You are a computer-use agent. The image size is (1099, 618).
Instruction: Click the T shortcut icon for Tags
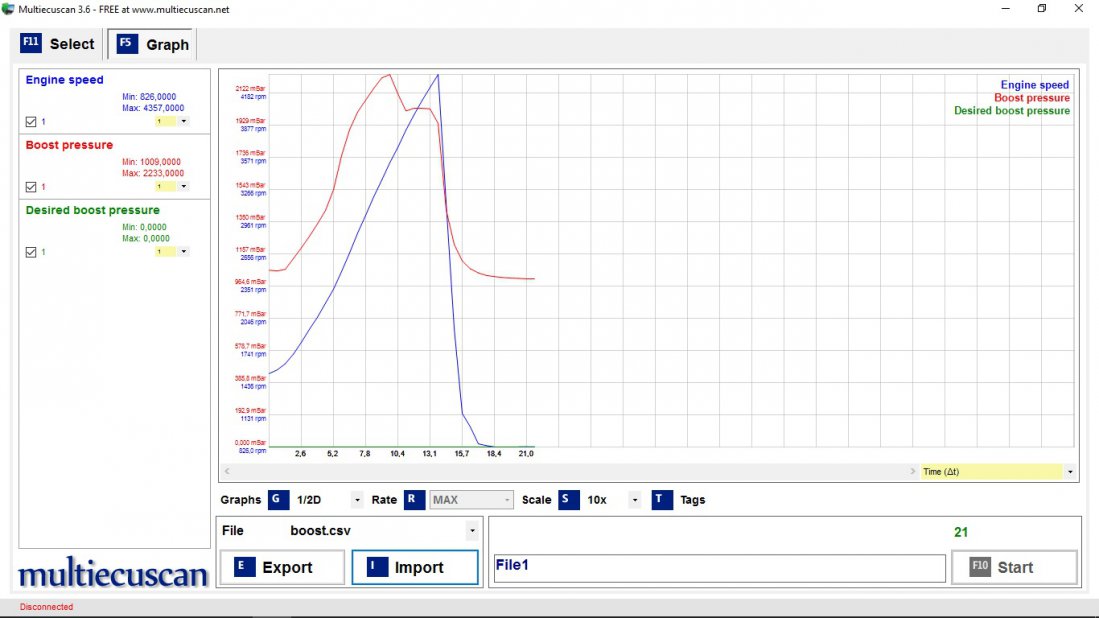[x=662, y=499]
